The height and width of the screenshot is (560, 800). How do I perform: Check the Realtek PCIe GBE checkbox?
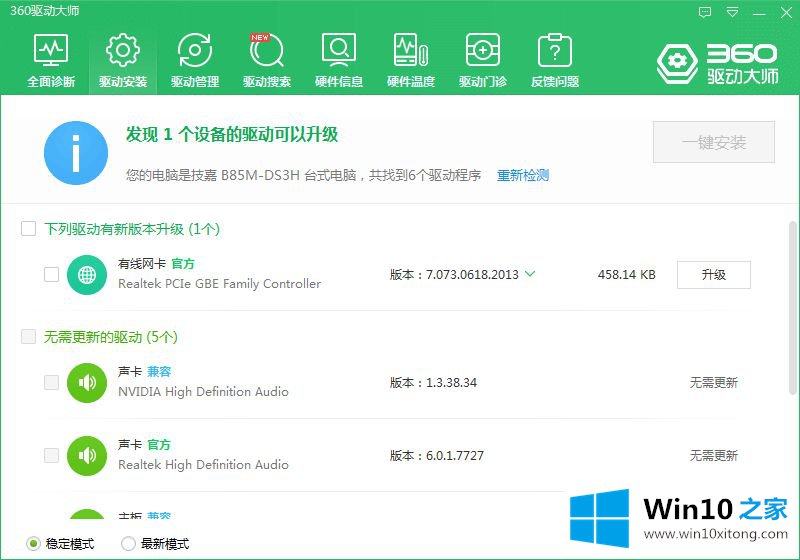tap(52, 274)
